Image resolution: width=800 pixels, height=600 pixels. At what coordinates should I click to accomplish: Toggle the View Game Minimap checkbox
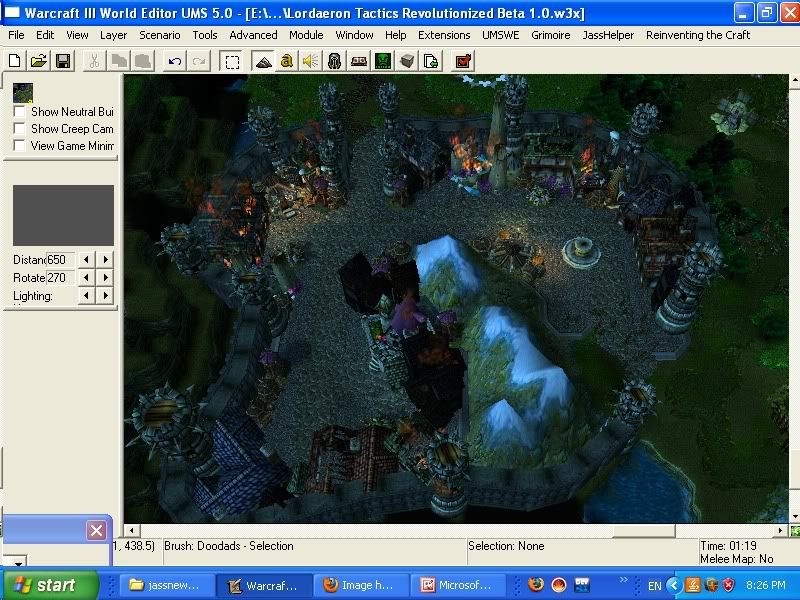click(x=19, y=146)
